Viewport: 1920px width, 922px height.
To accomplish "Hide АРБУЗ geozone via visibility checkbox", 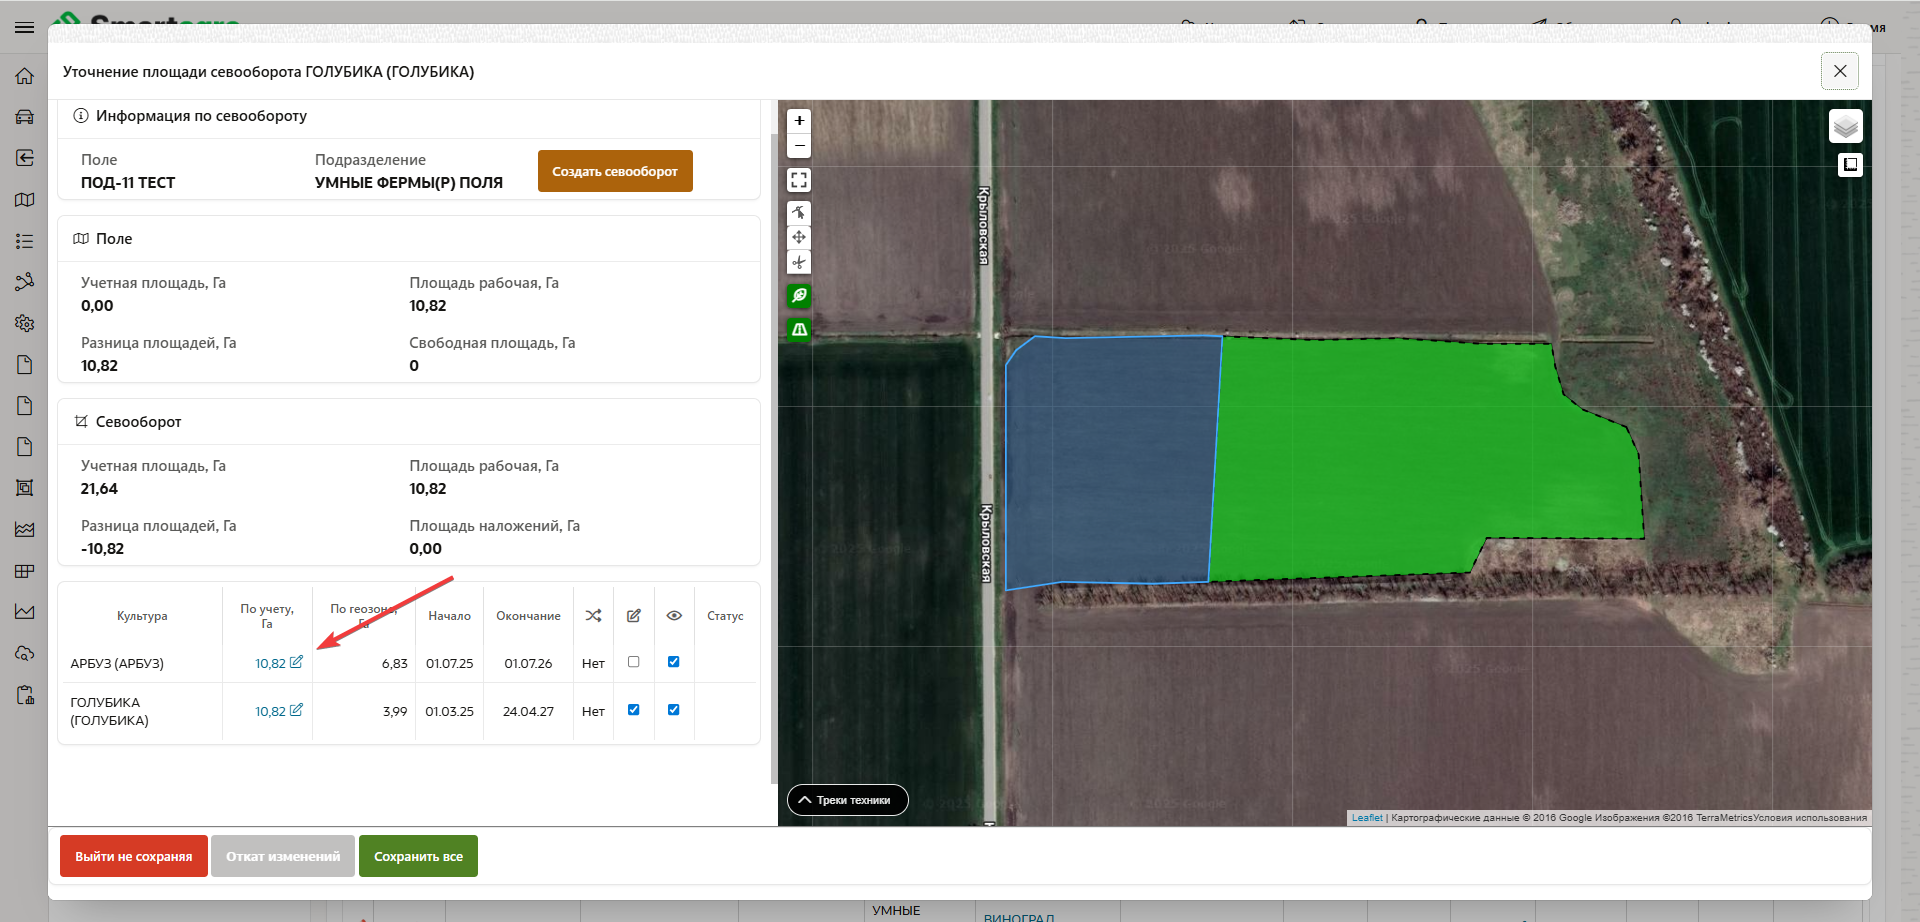I will click(673, 662).
